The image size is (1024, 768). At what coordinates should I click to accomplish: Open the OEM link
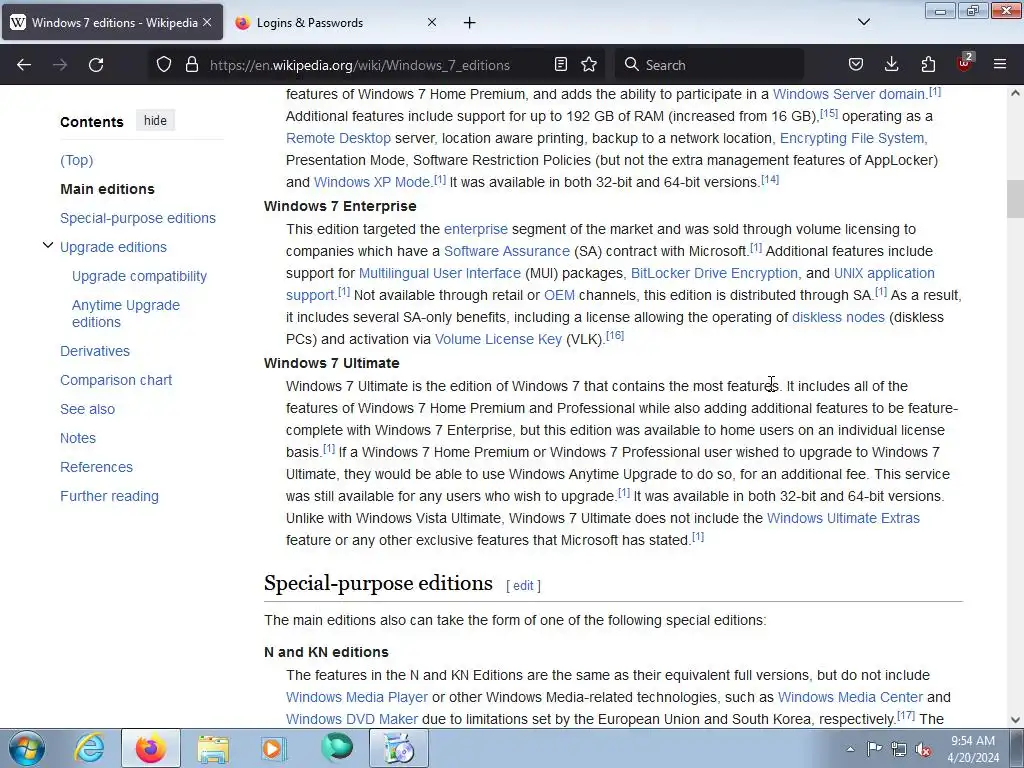pyautogui.click(x=560, y=295)
